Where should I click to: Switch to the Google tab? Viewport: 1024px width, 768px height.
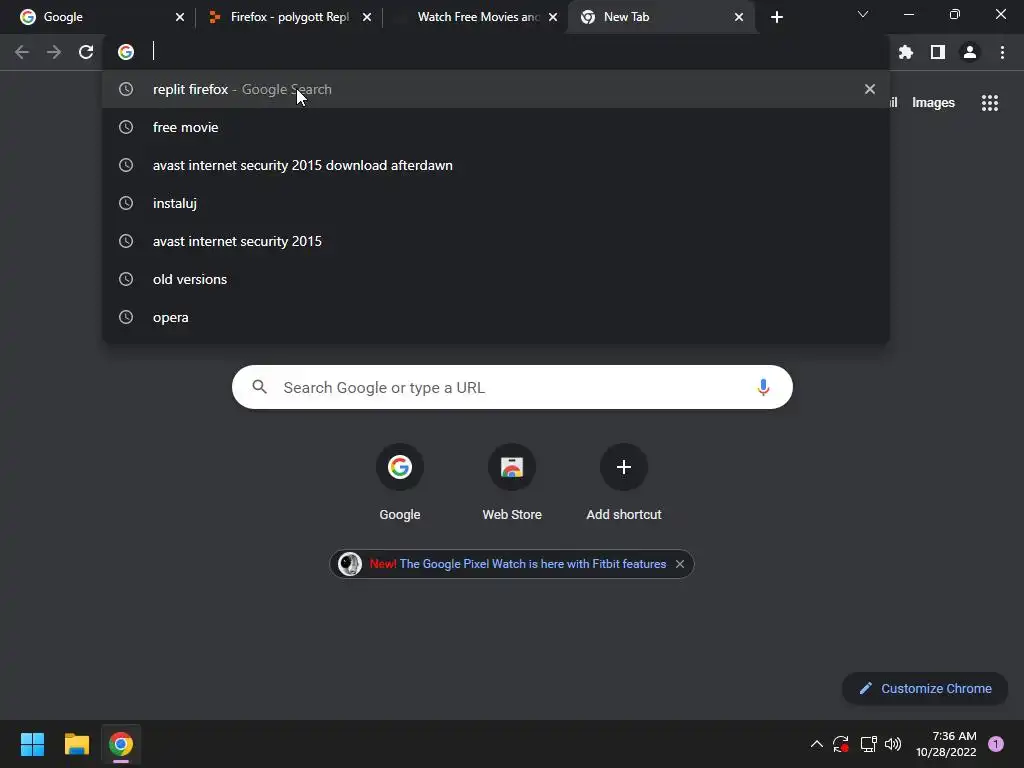pos(98,17)
